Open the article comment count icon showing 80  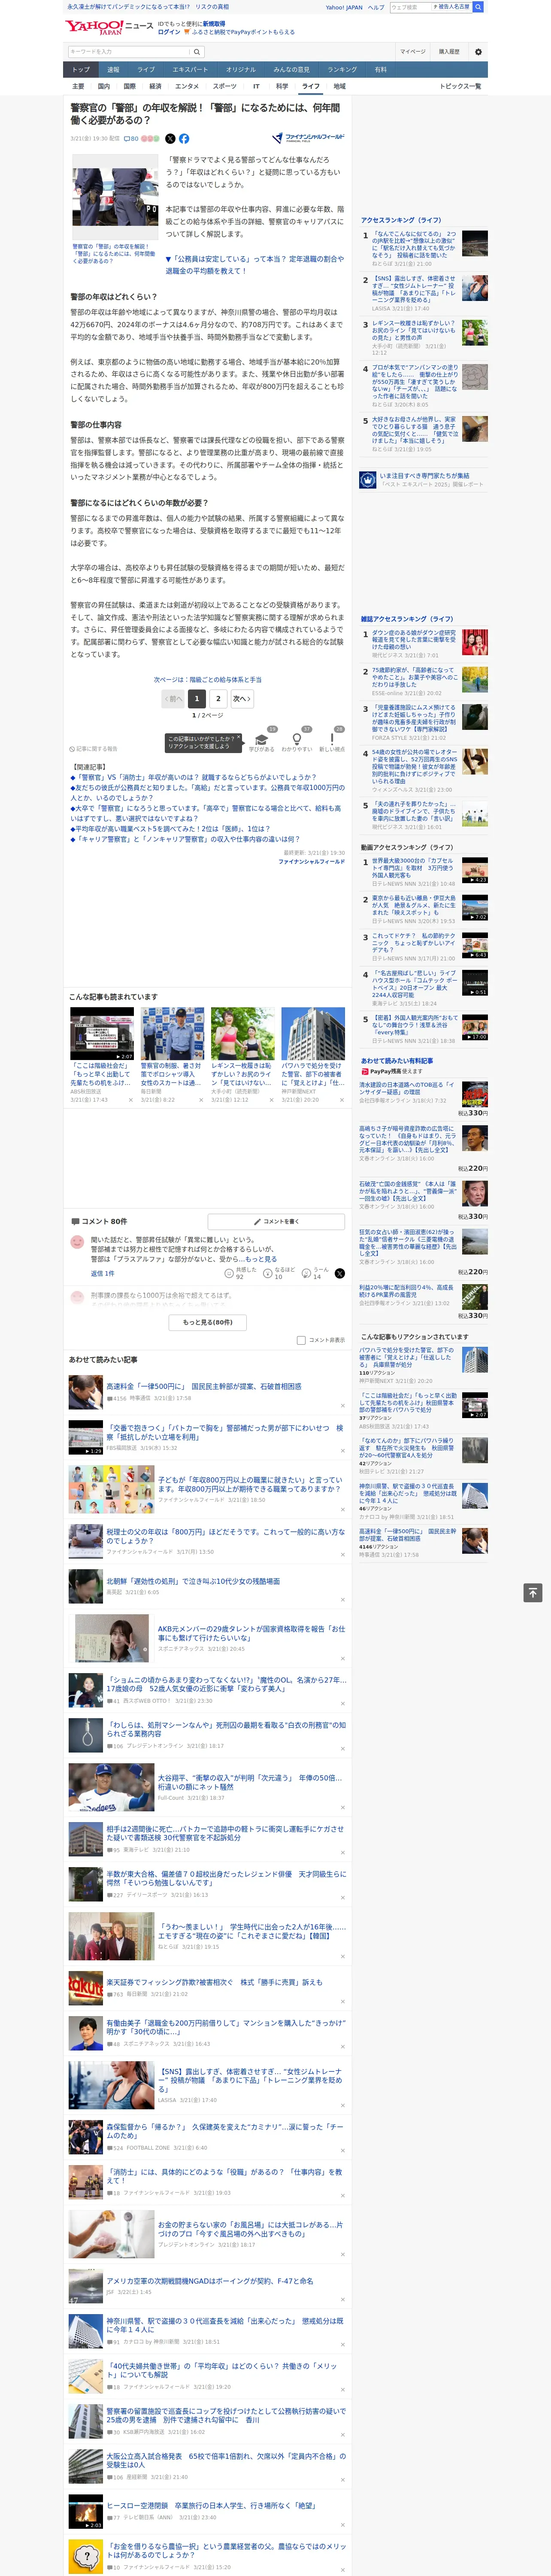[130, 139]
